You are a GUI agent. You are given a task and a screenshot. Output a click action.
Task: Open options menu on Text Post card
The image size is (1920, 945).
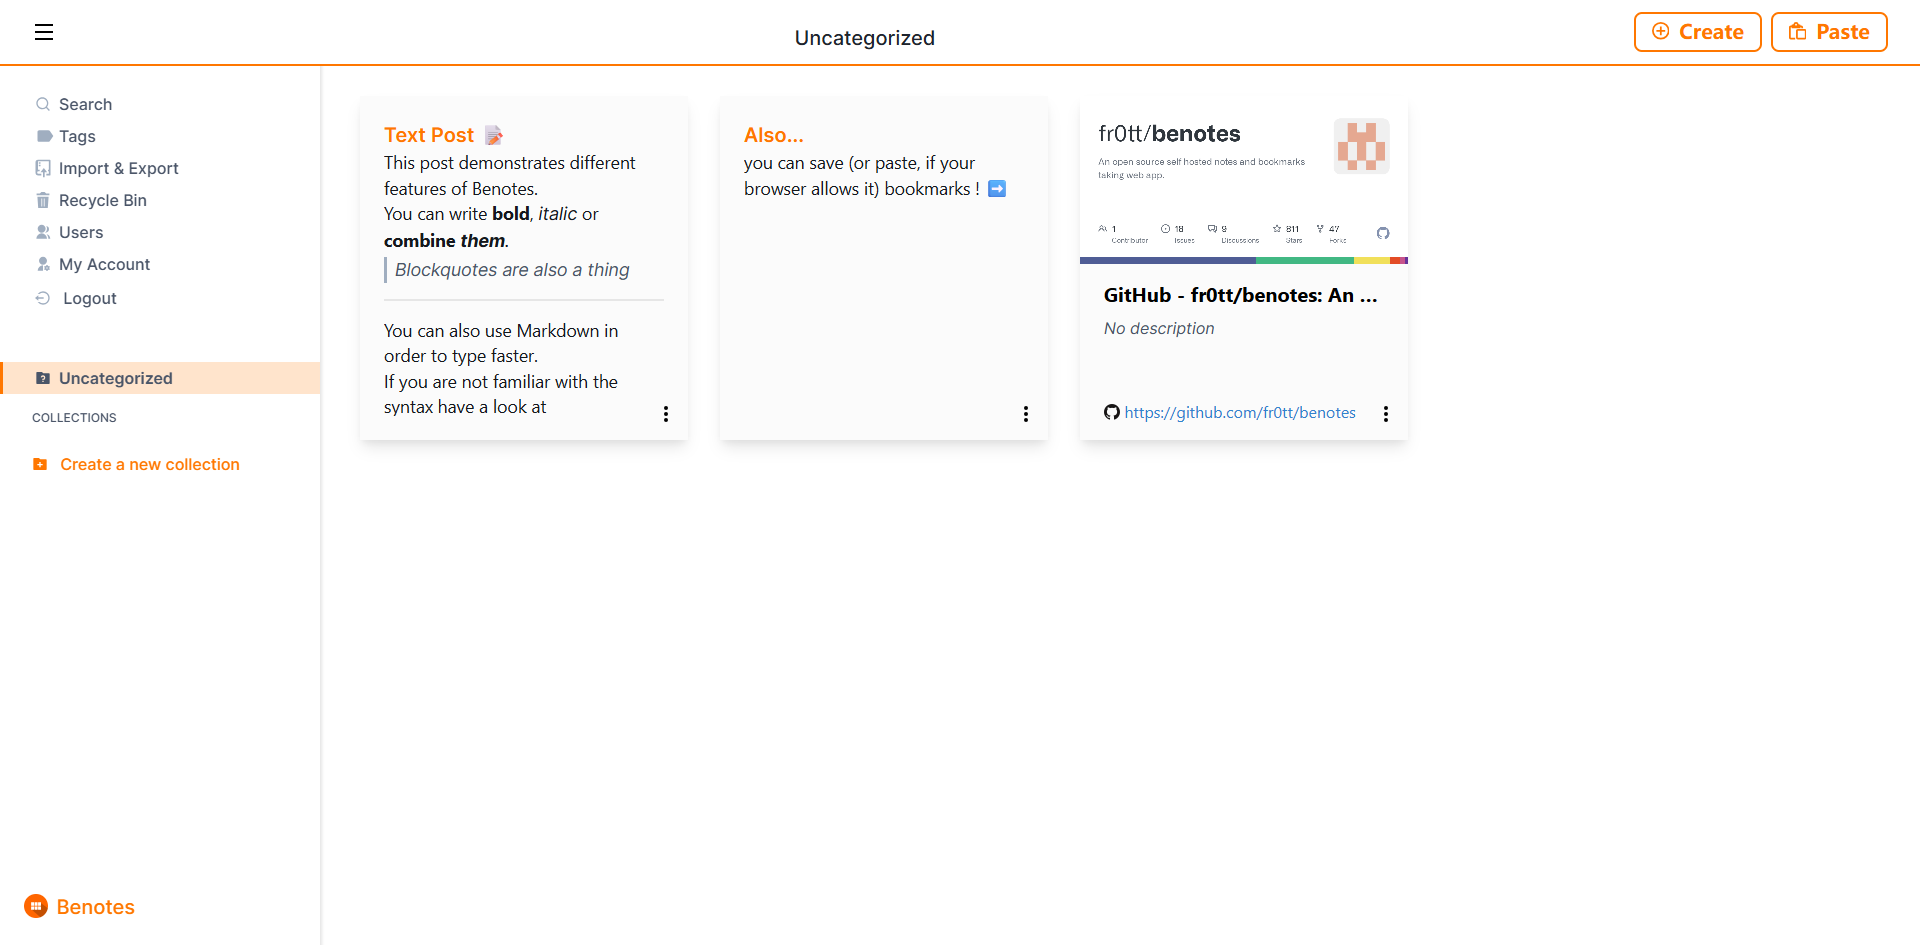[x=666, y=414]
